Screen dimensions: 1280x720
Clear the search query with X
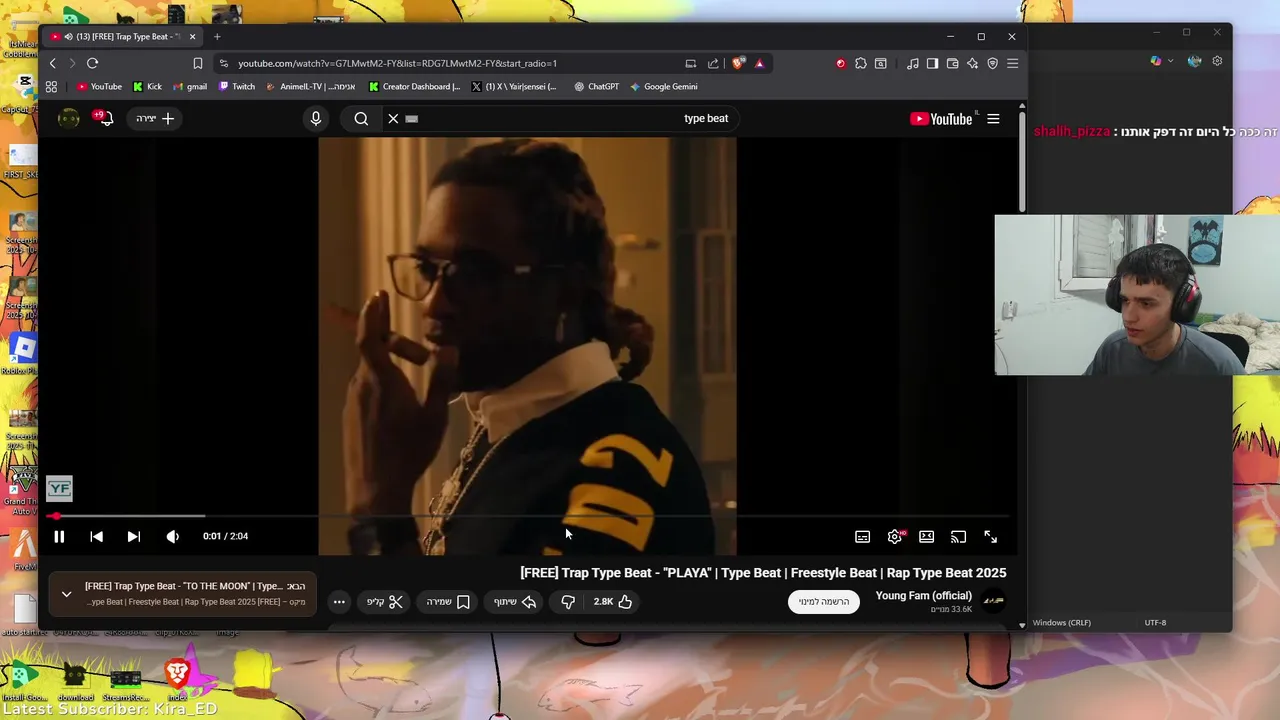click(393, 118)
